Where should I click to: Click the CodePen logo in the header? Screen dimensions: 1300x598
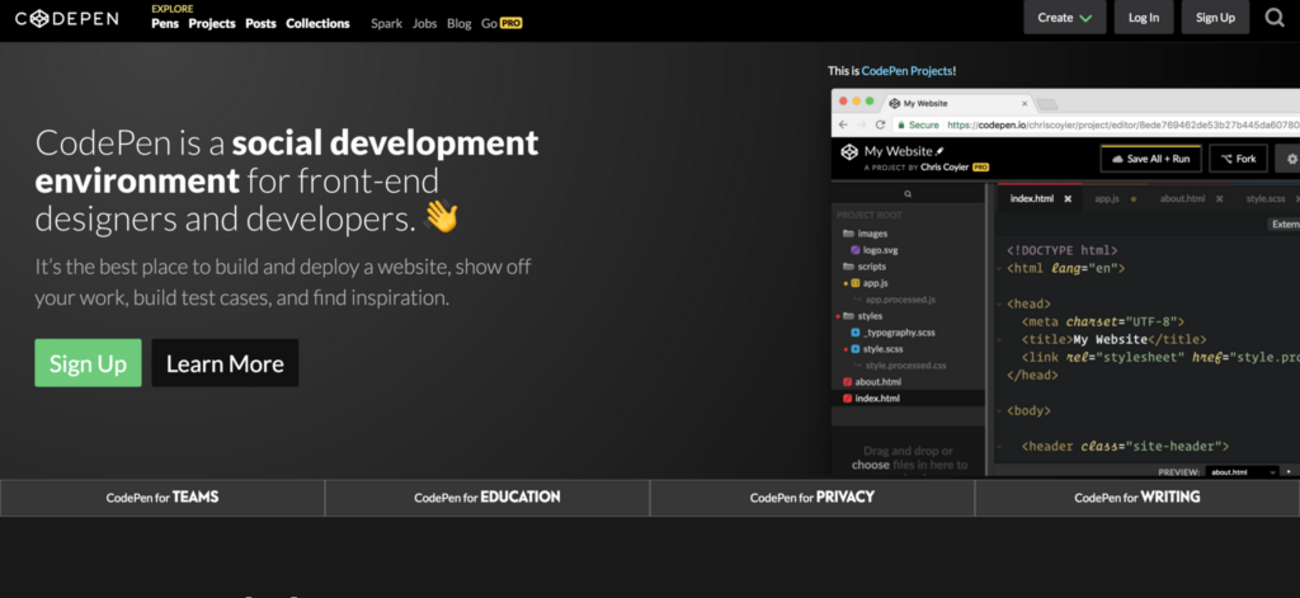coord(67,18)
